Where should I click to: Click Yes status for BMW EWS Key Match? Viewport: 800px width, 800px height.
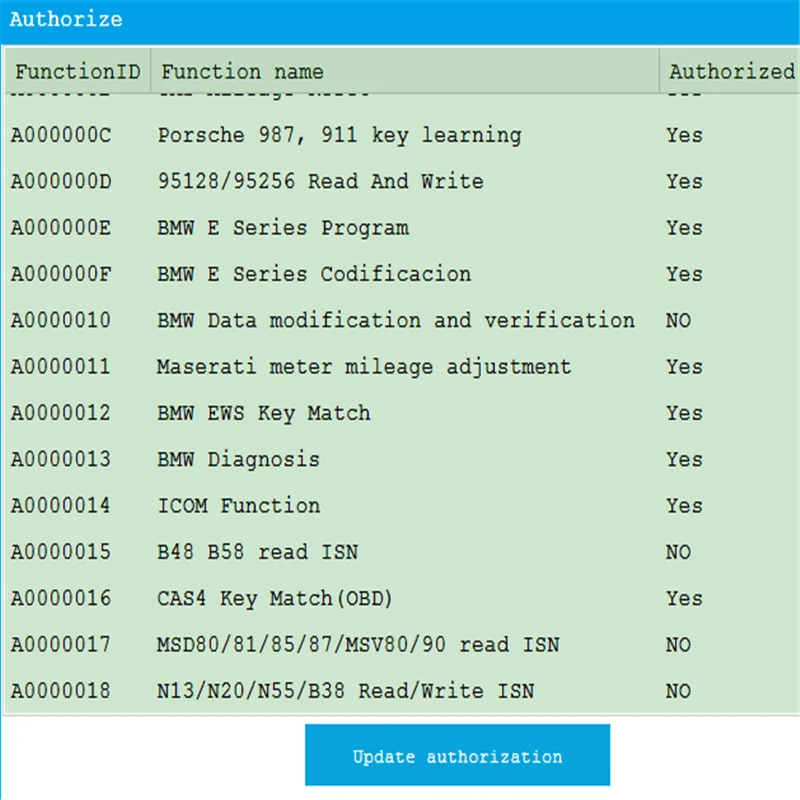point(684,413)
